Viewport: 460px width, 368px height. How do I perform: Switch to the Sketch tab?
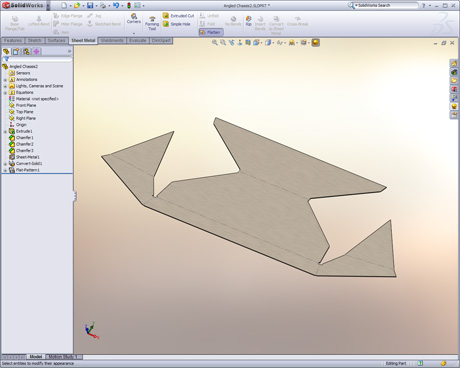34,40
